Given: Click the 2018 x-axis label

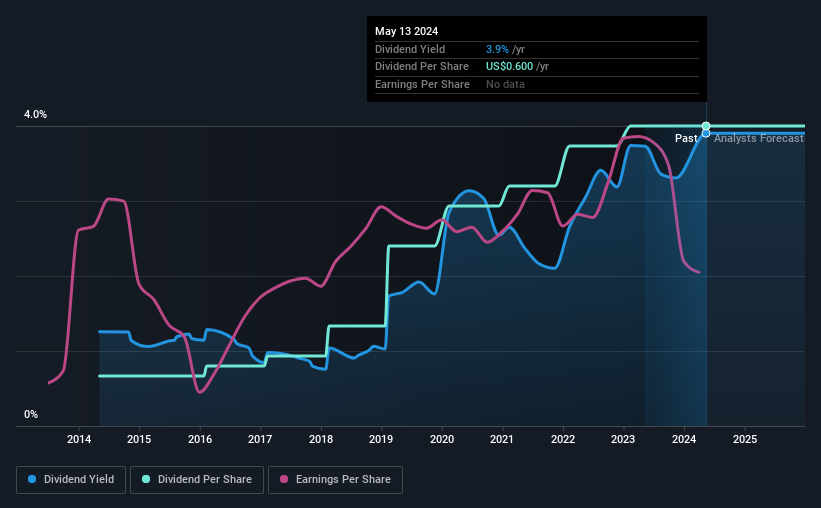Looking at the screenshot, I should (321, 439).
